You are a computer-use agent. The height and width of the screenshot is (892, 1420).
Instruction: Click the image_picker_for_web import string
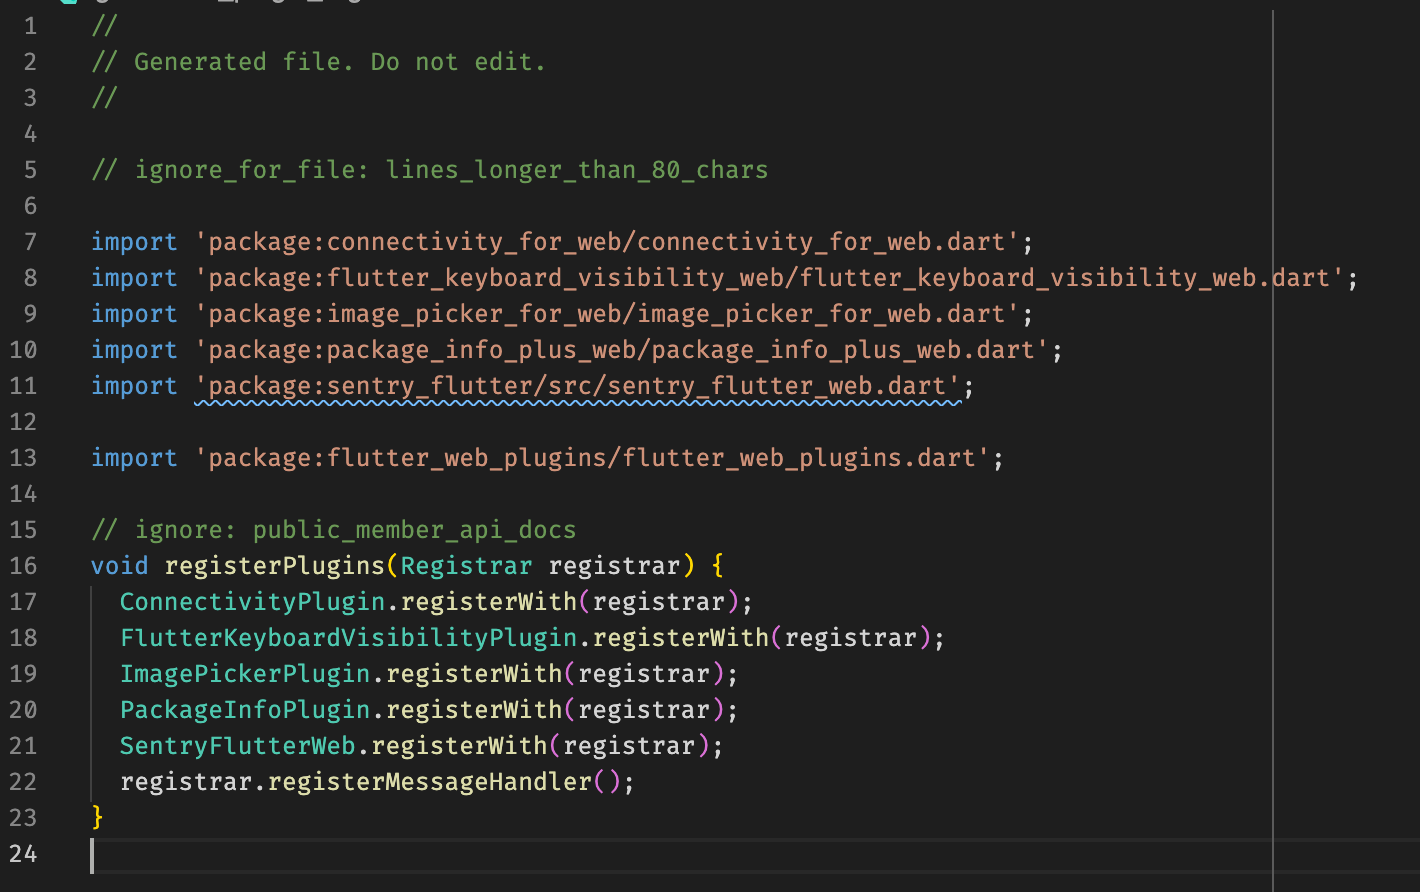click(x=608, y=314)
